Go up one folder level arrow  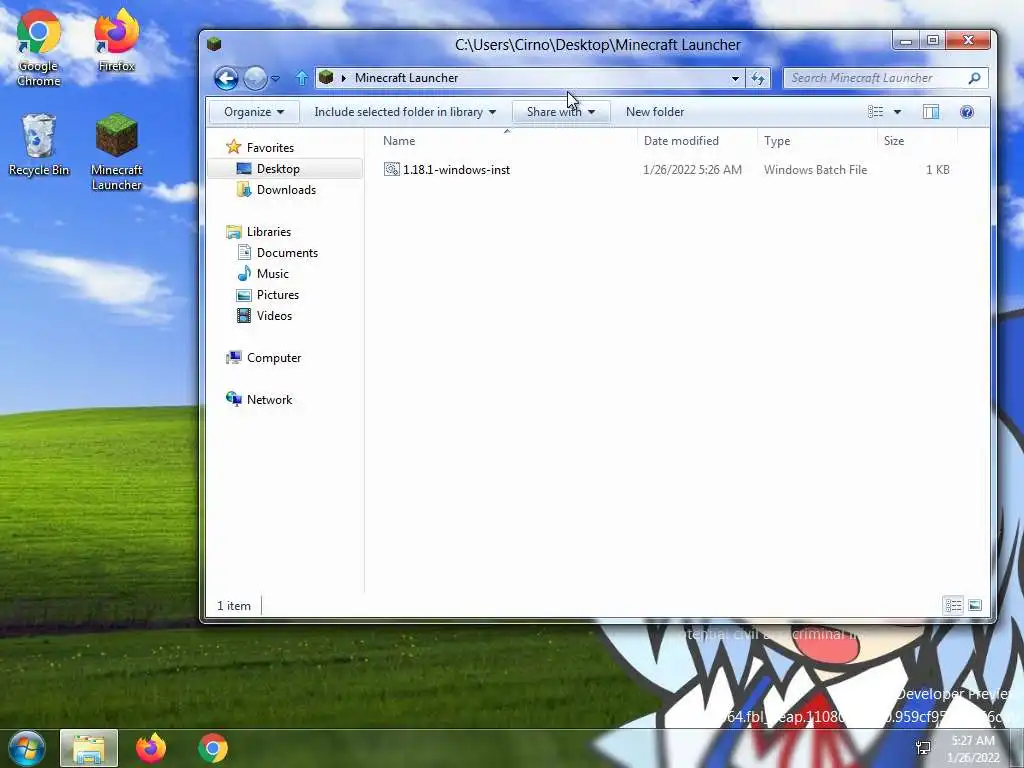301,78
